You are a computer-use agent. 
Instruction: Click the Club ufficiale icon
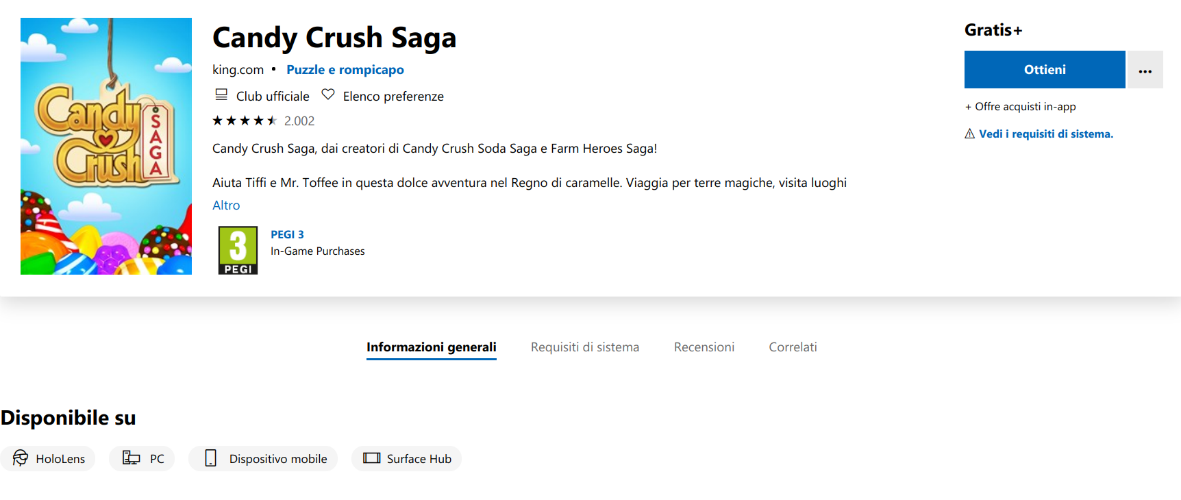[x=221, y=96]
